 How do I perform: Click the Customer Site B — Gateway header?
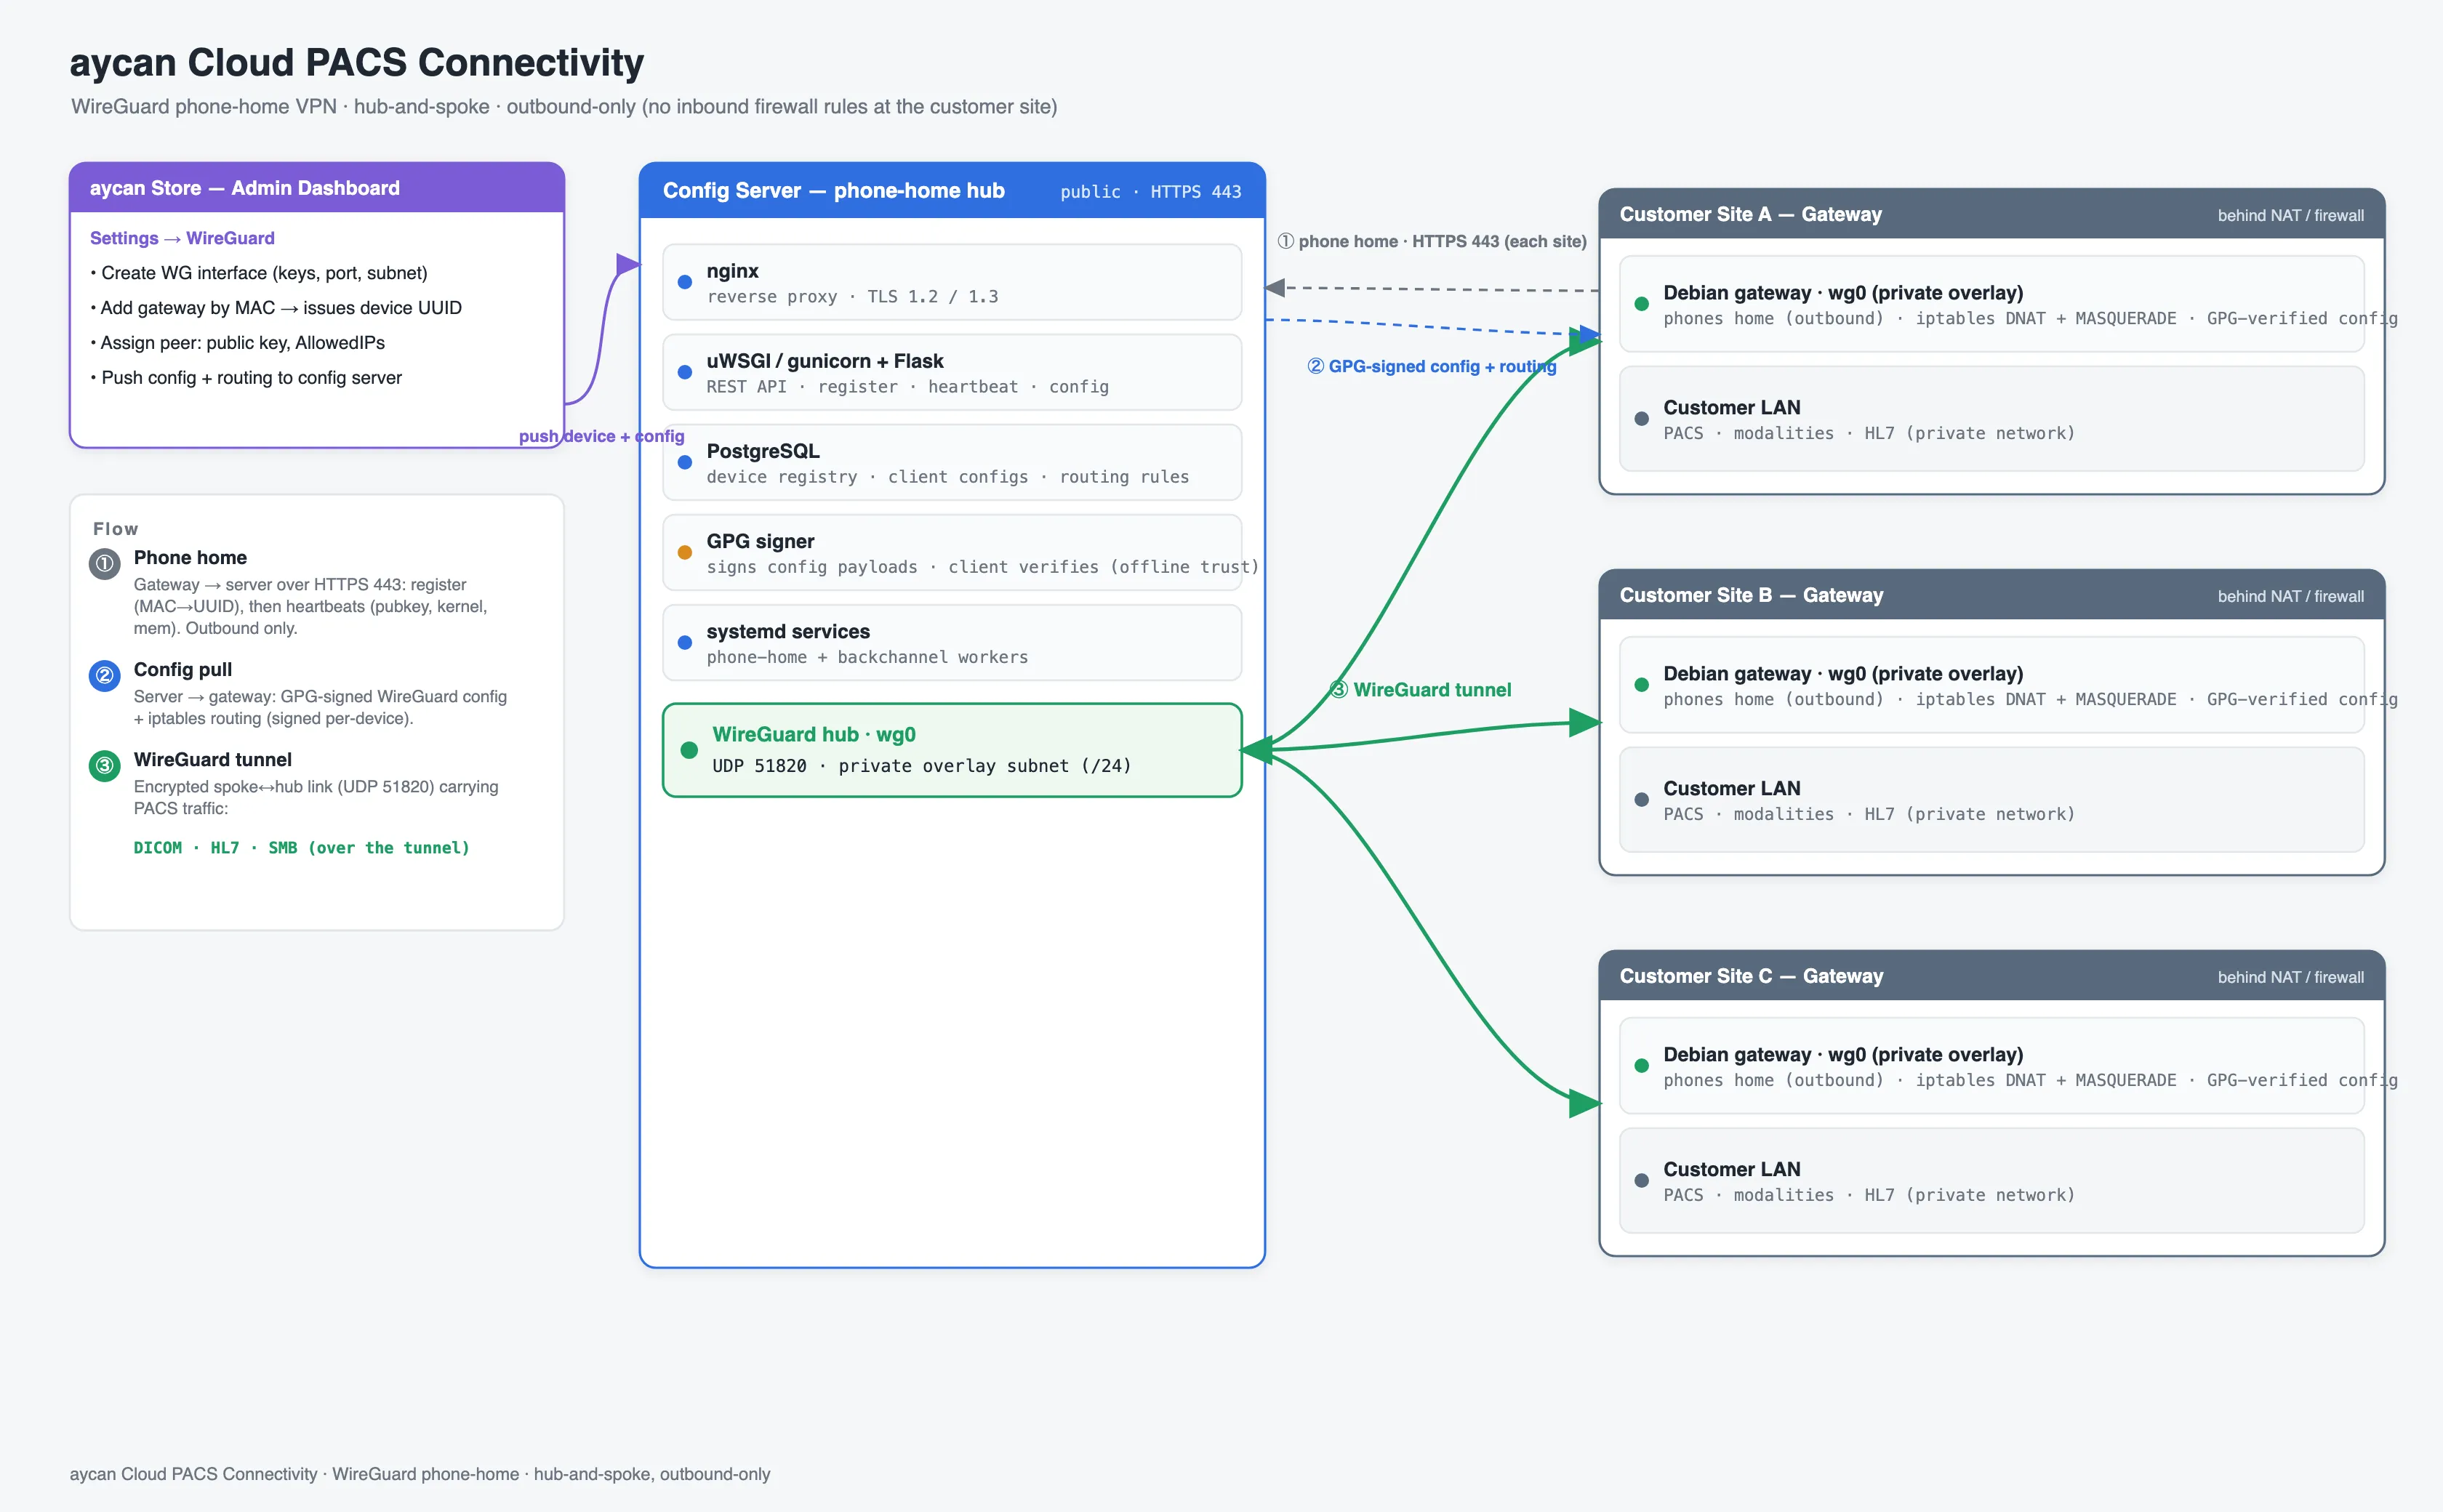[x=1992, y=595]
